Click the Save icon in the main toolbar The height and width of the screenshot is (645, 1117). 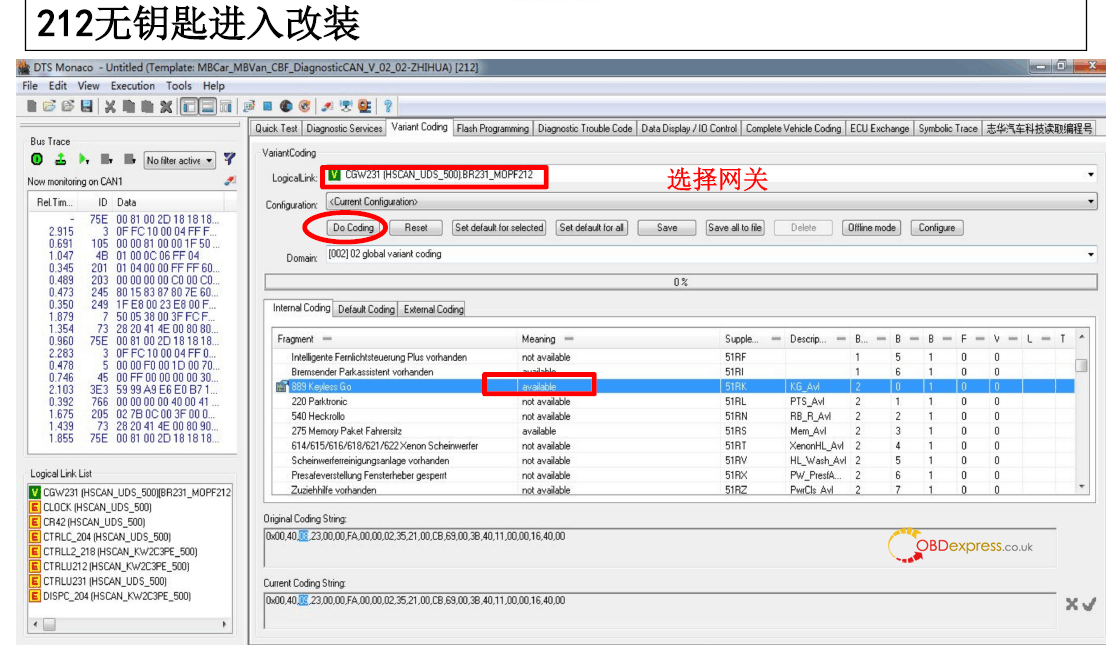[87, 106]
